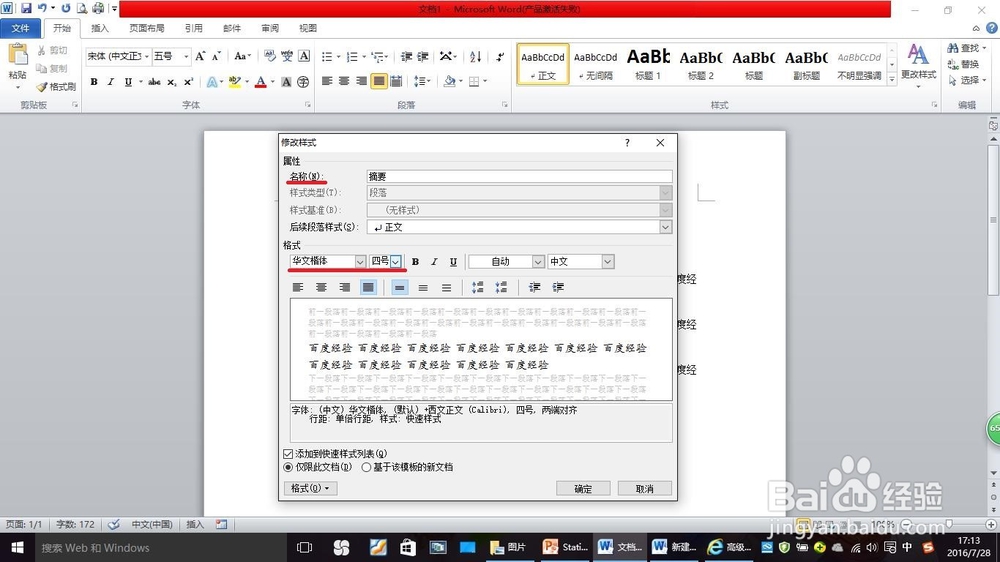
Task: Switch to the 视图 ribbon tab
Action: tap(308, 28)
